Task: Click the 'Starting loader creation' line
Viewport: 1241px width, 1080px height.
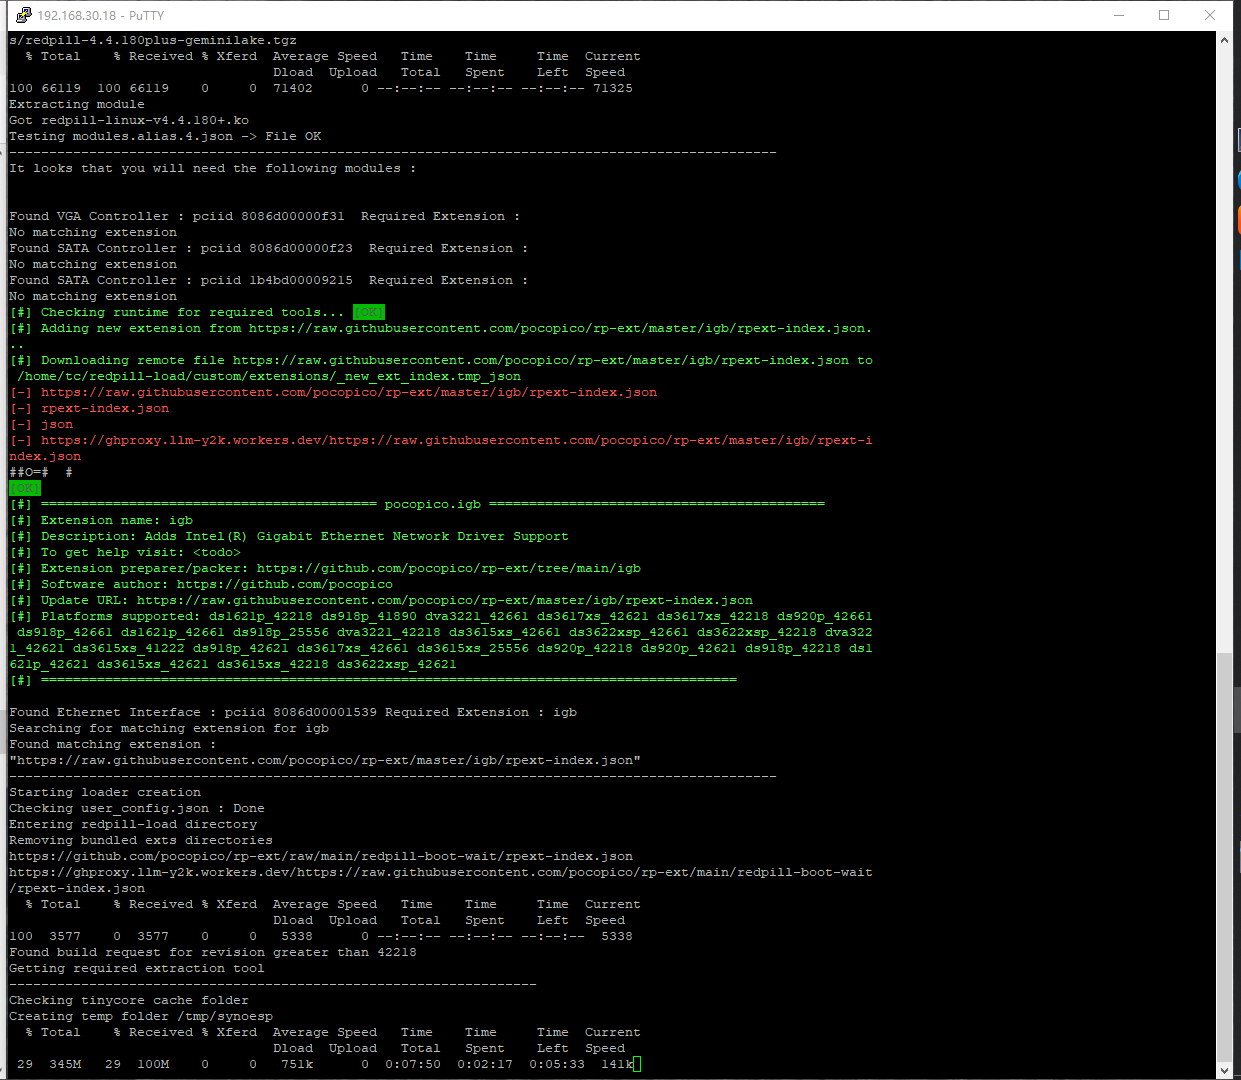Action: pos(105,792)
